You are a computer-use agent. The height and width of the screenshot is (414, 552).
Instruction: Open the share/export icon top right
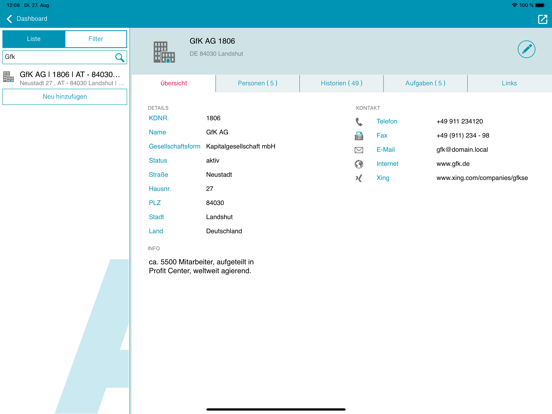(x=542, y=19)
